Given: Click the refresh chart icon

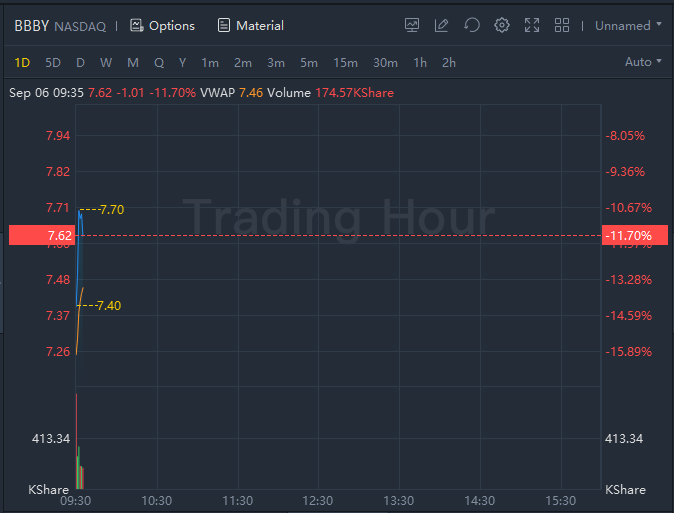Looking at the screenshot, I should point(472,25).
